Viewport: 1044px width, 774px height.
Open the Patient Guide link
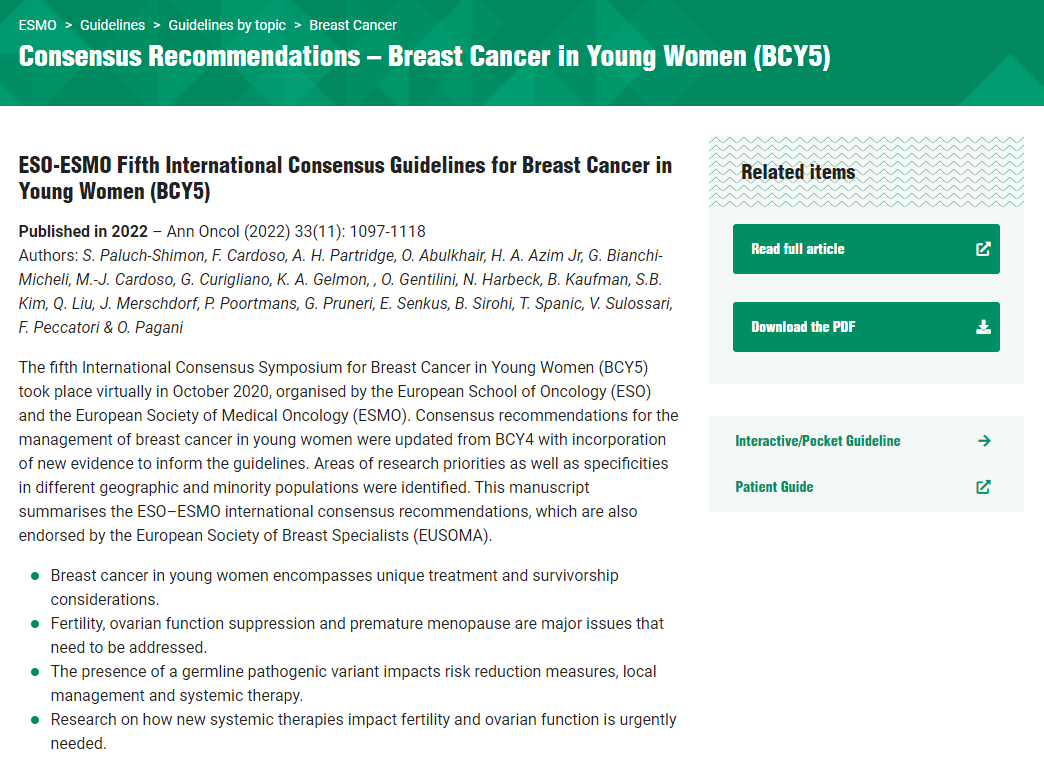(x=774, y=487)
